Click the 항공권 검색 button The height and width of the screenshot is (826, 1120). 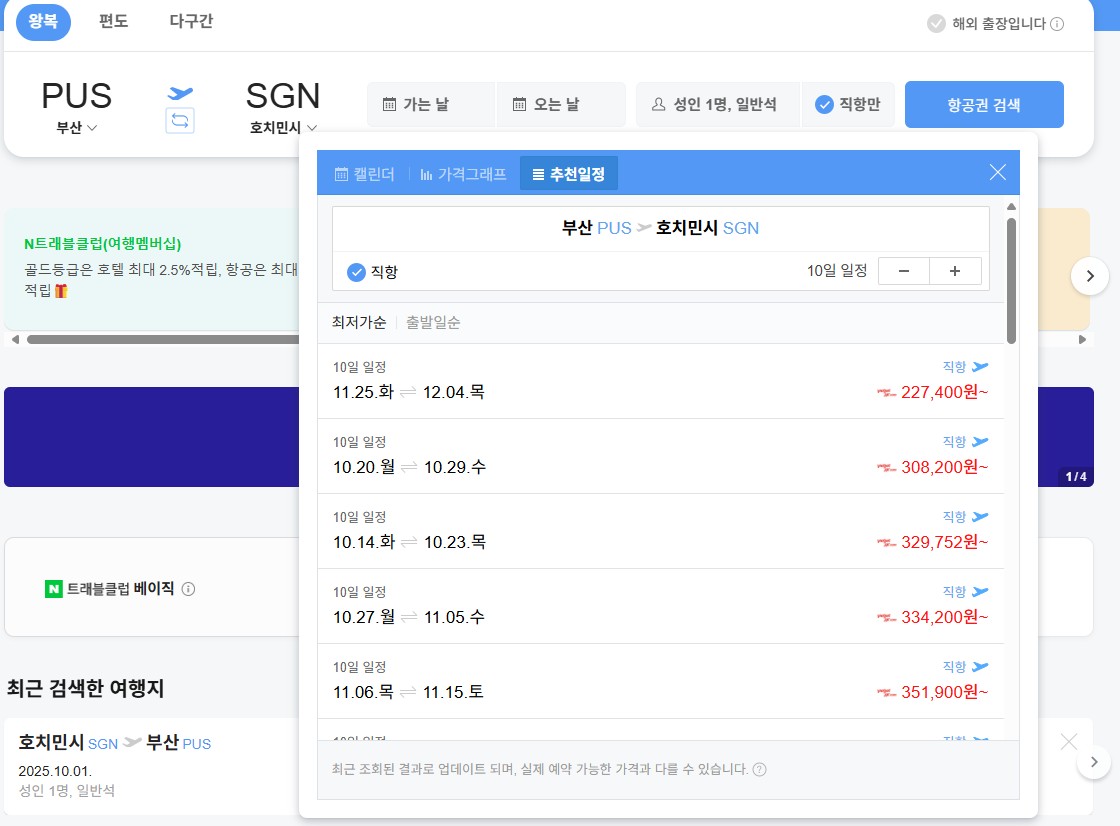tap(983, 104)
